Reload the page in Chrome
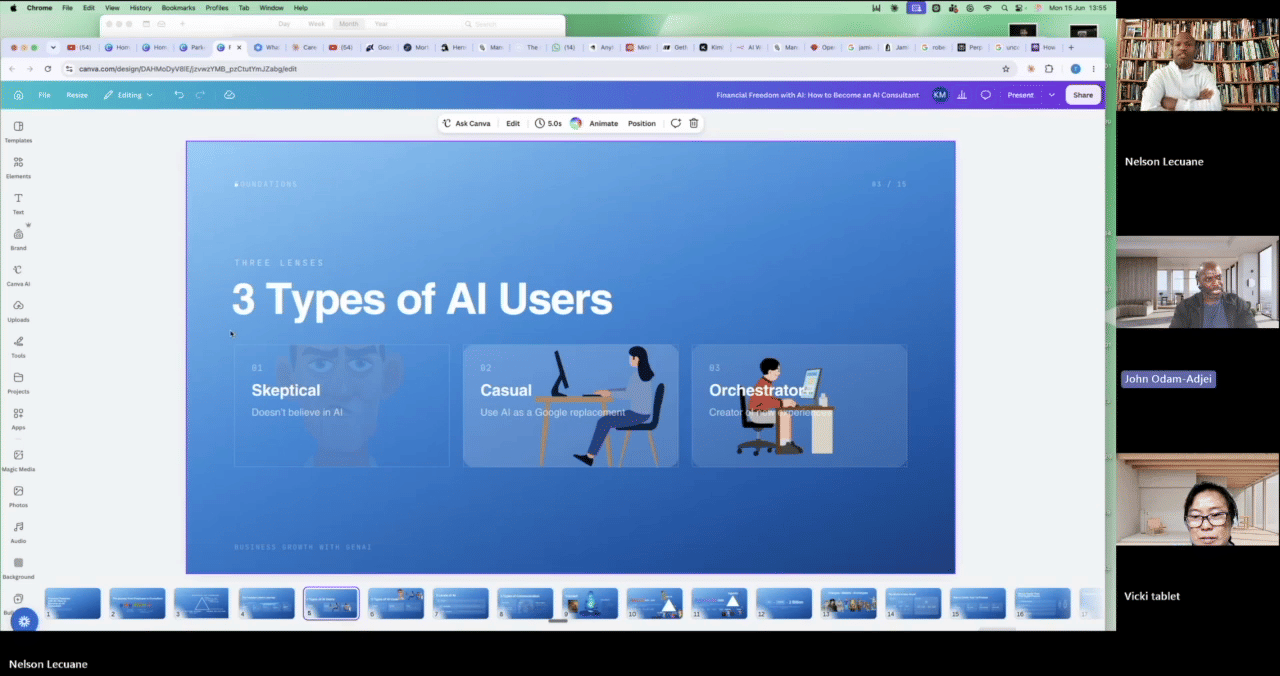The height and width of the screenshot is (676, 1280). click(47, 69)
